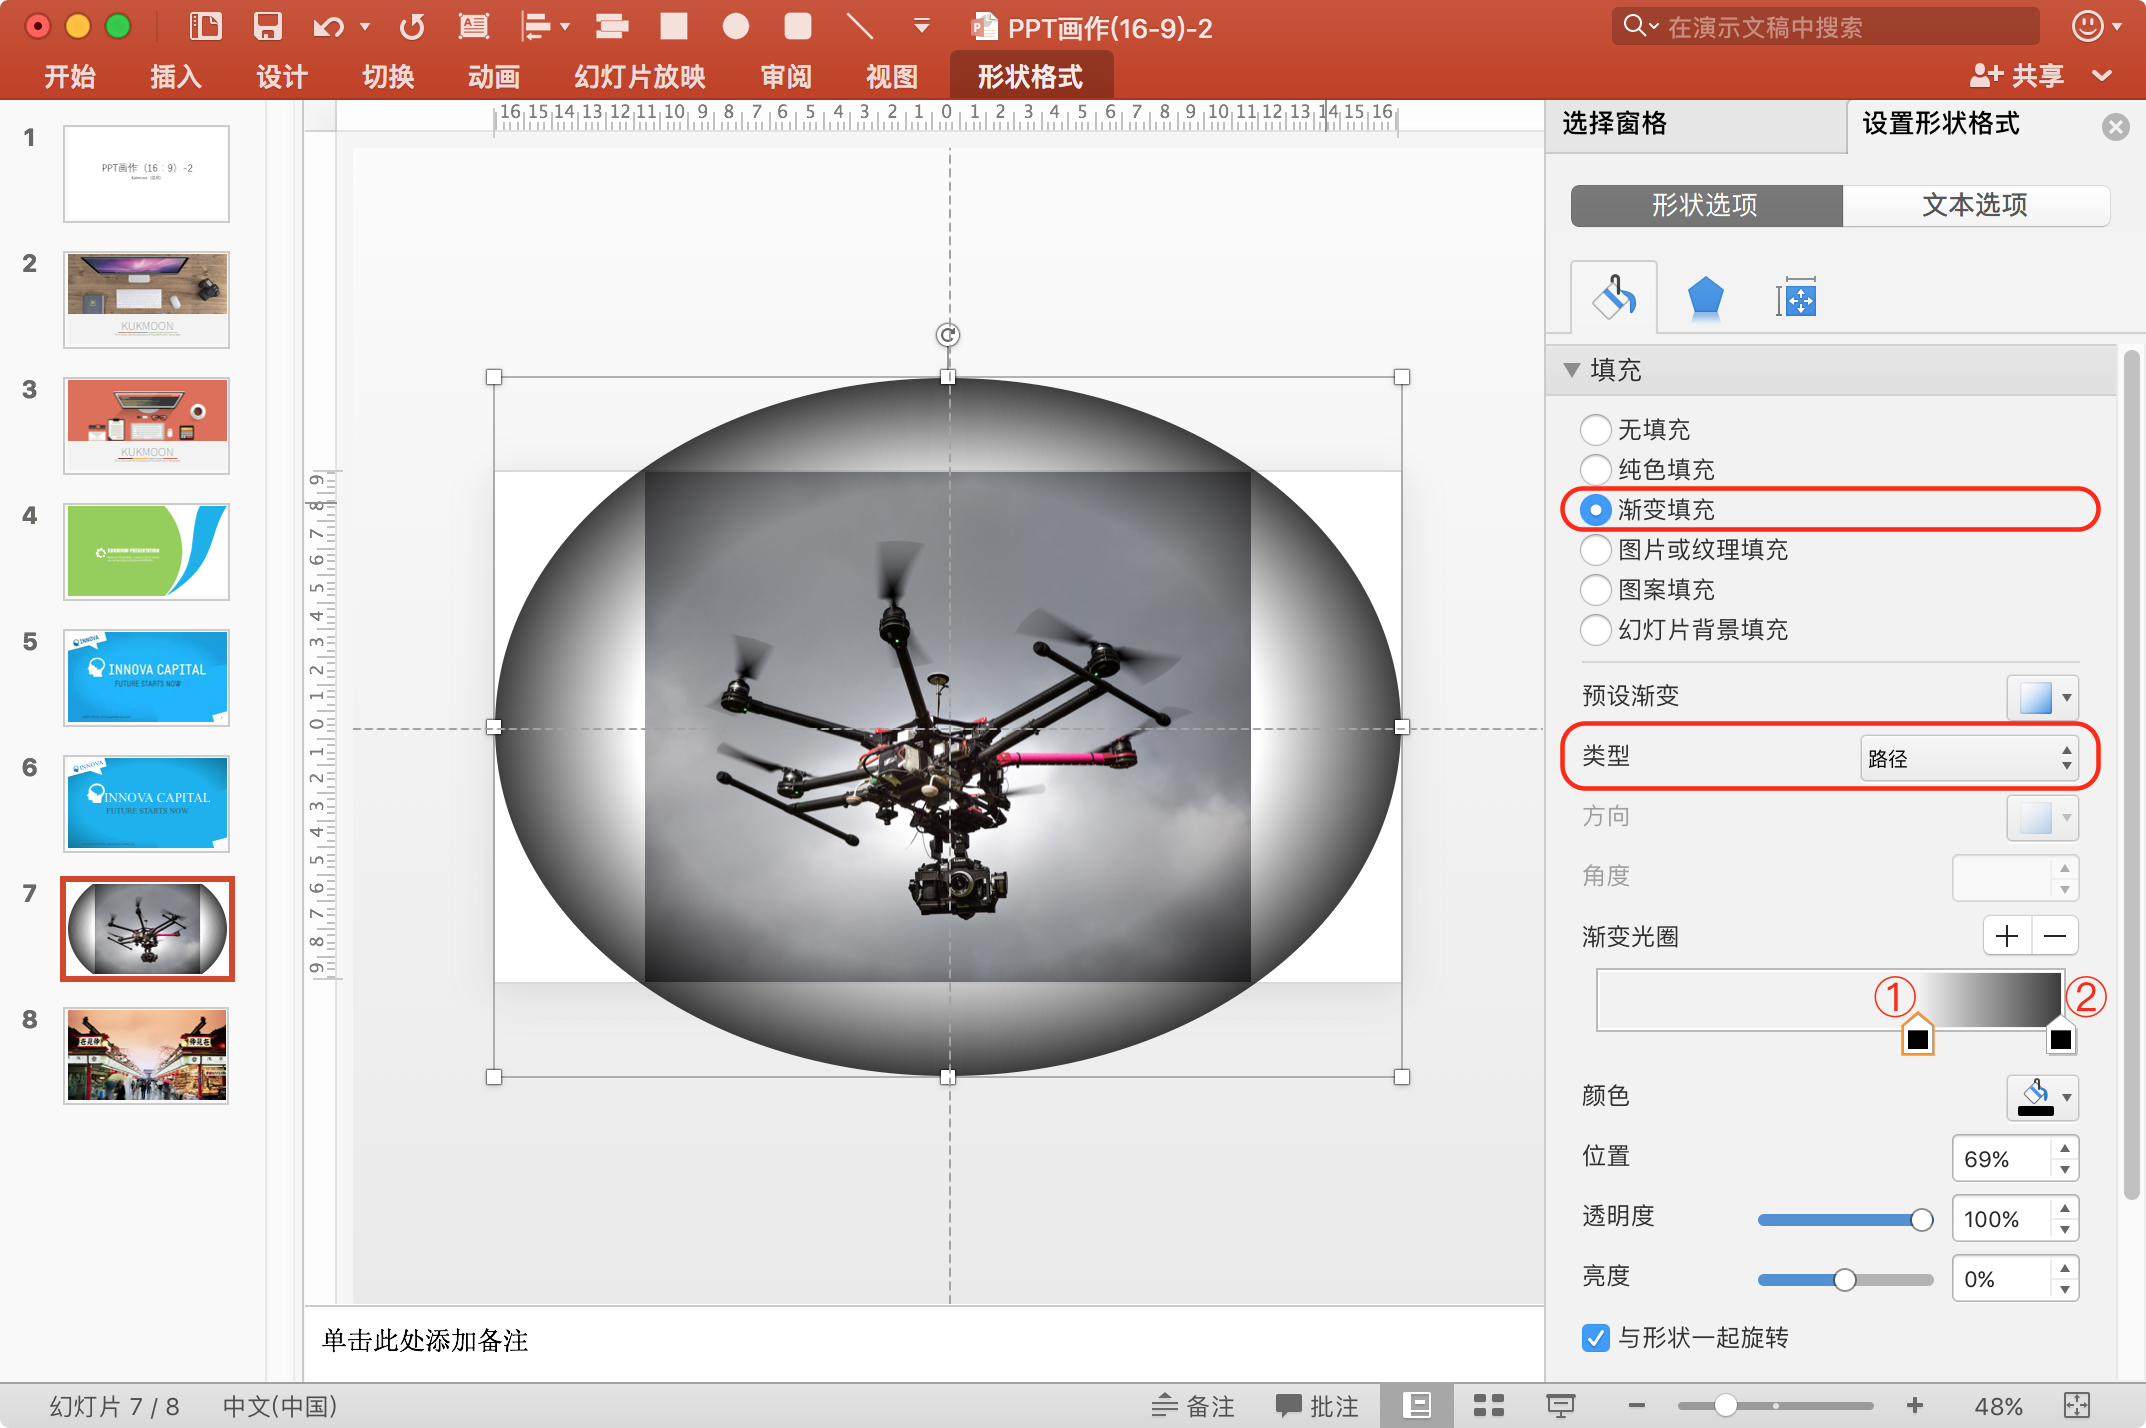Click 批注 comments button in status bar
This screenshot has width=2146, height=1428.
(x=1317, y=1405)
